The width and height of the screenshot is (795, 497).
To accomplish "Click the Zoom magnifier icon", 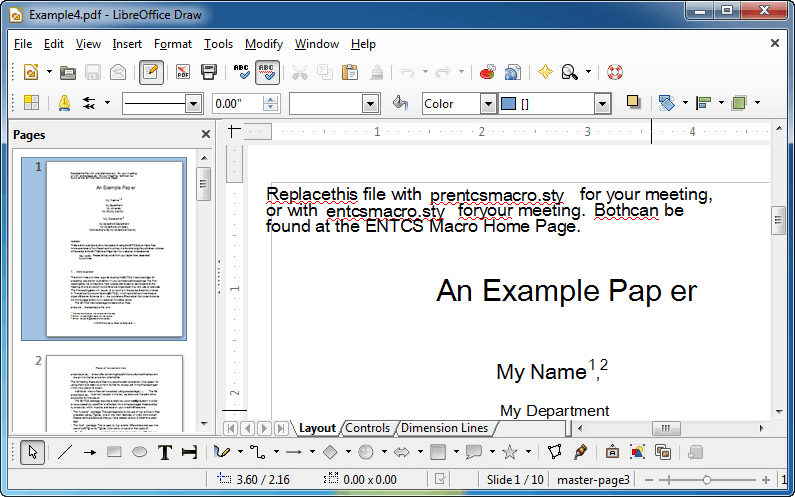I will 570,72.
